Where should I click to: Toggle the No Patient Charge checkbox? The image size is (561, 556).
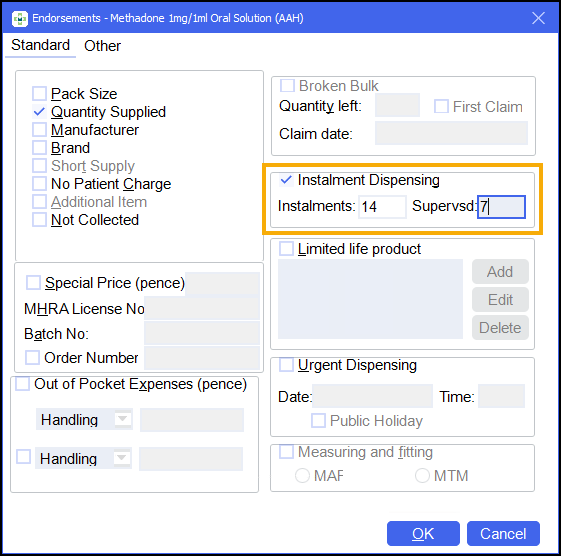point(39,184)
